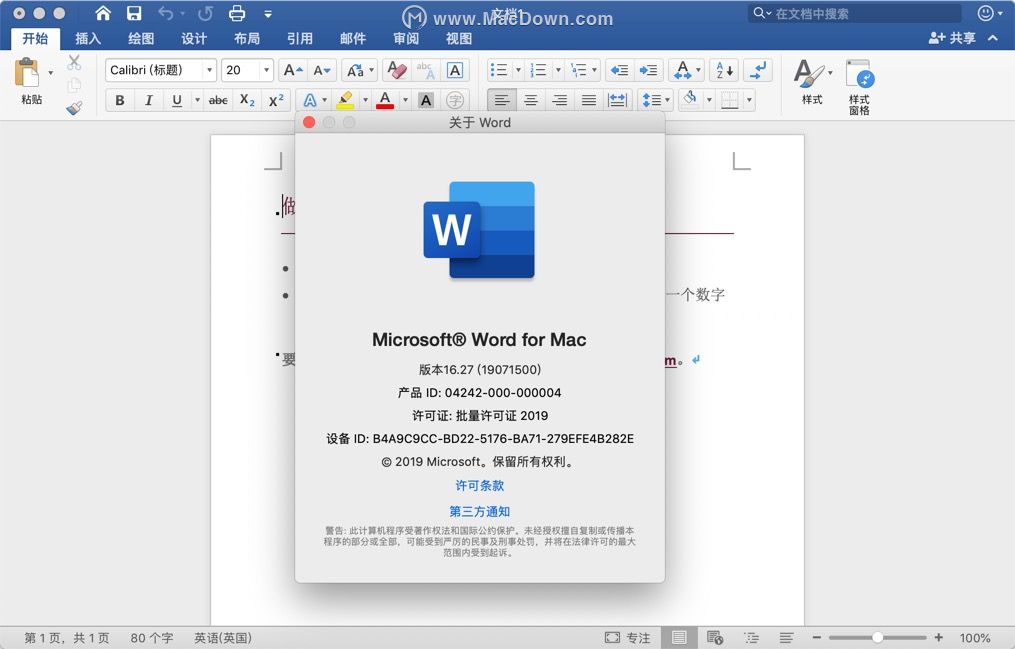Justify the paragraph text
Screen dimensions: 1015x649
point(589,100)
